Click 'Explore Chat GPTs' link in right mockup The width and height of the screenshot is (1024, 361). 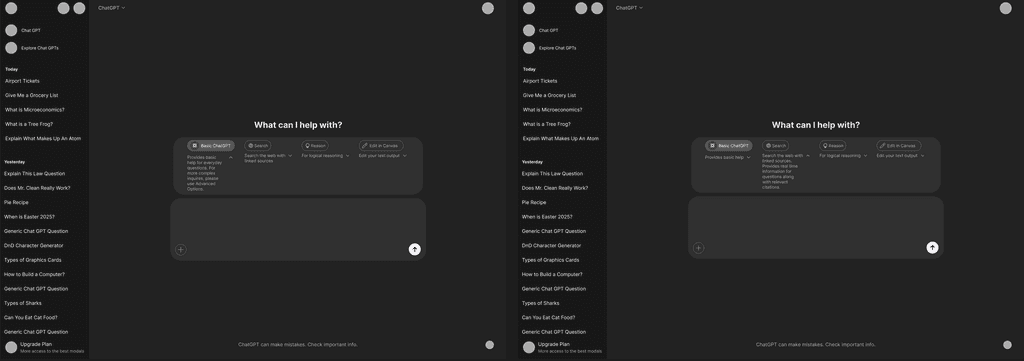click(557, 48)
